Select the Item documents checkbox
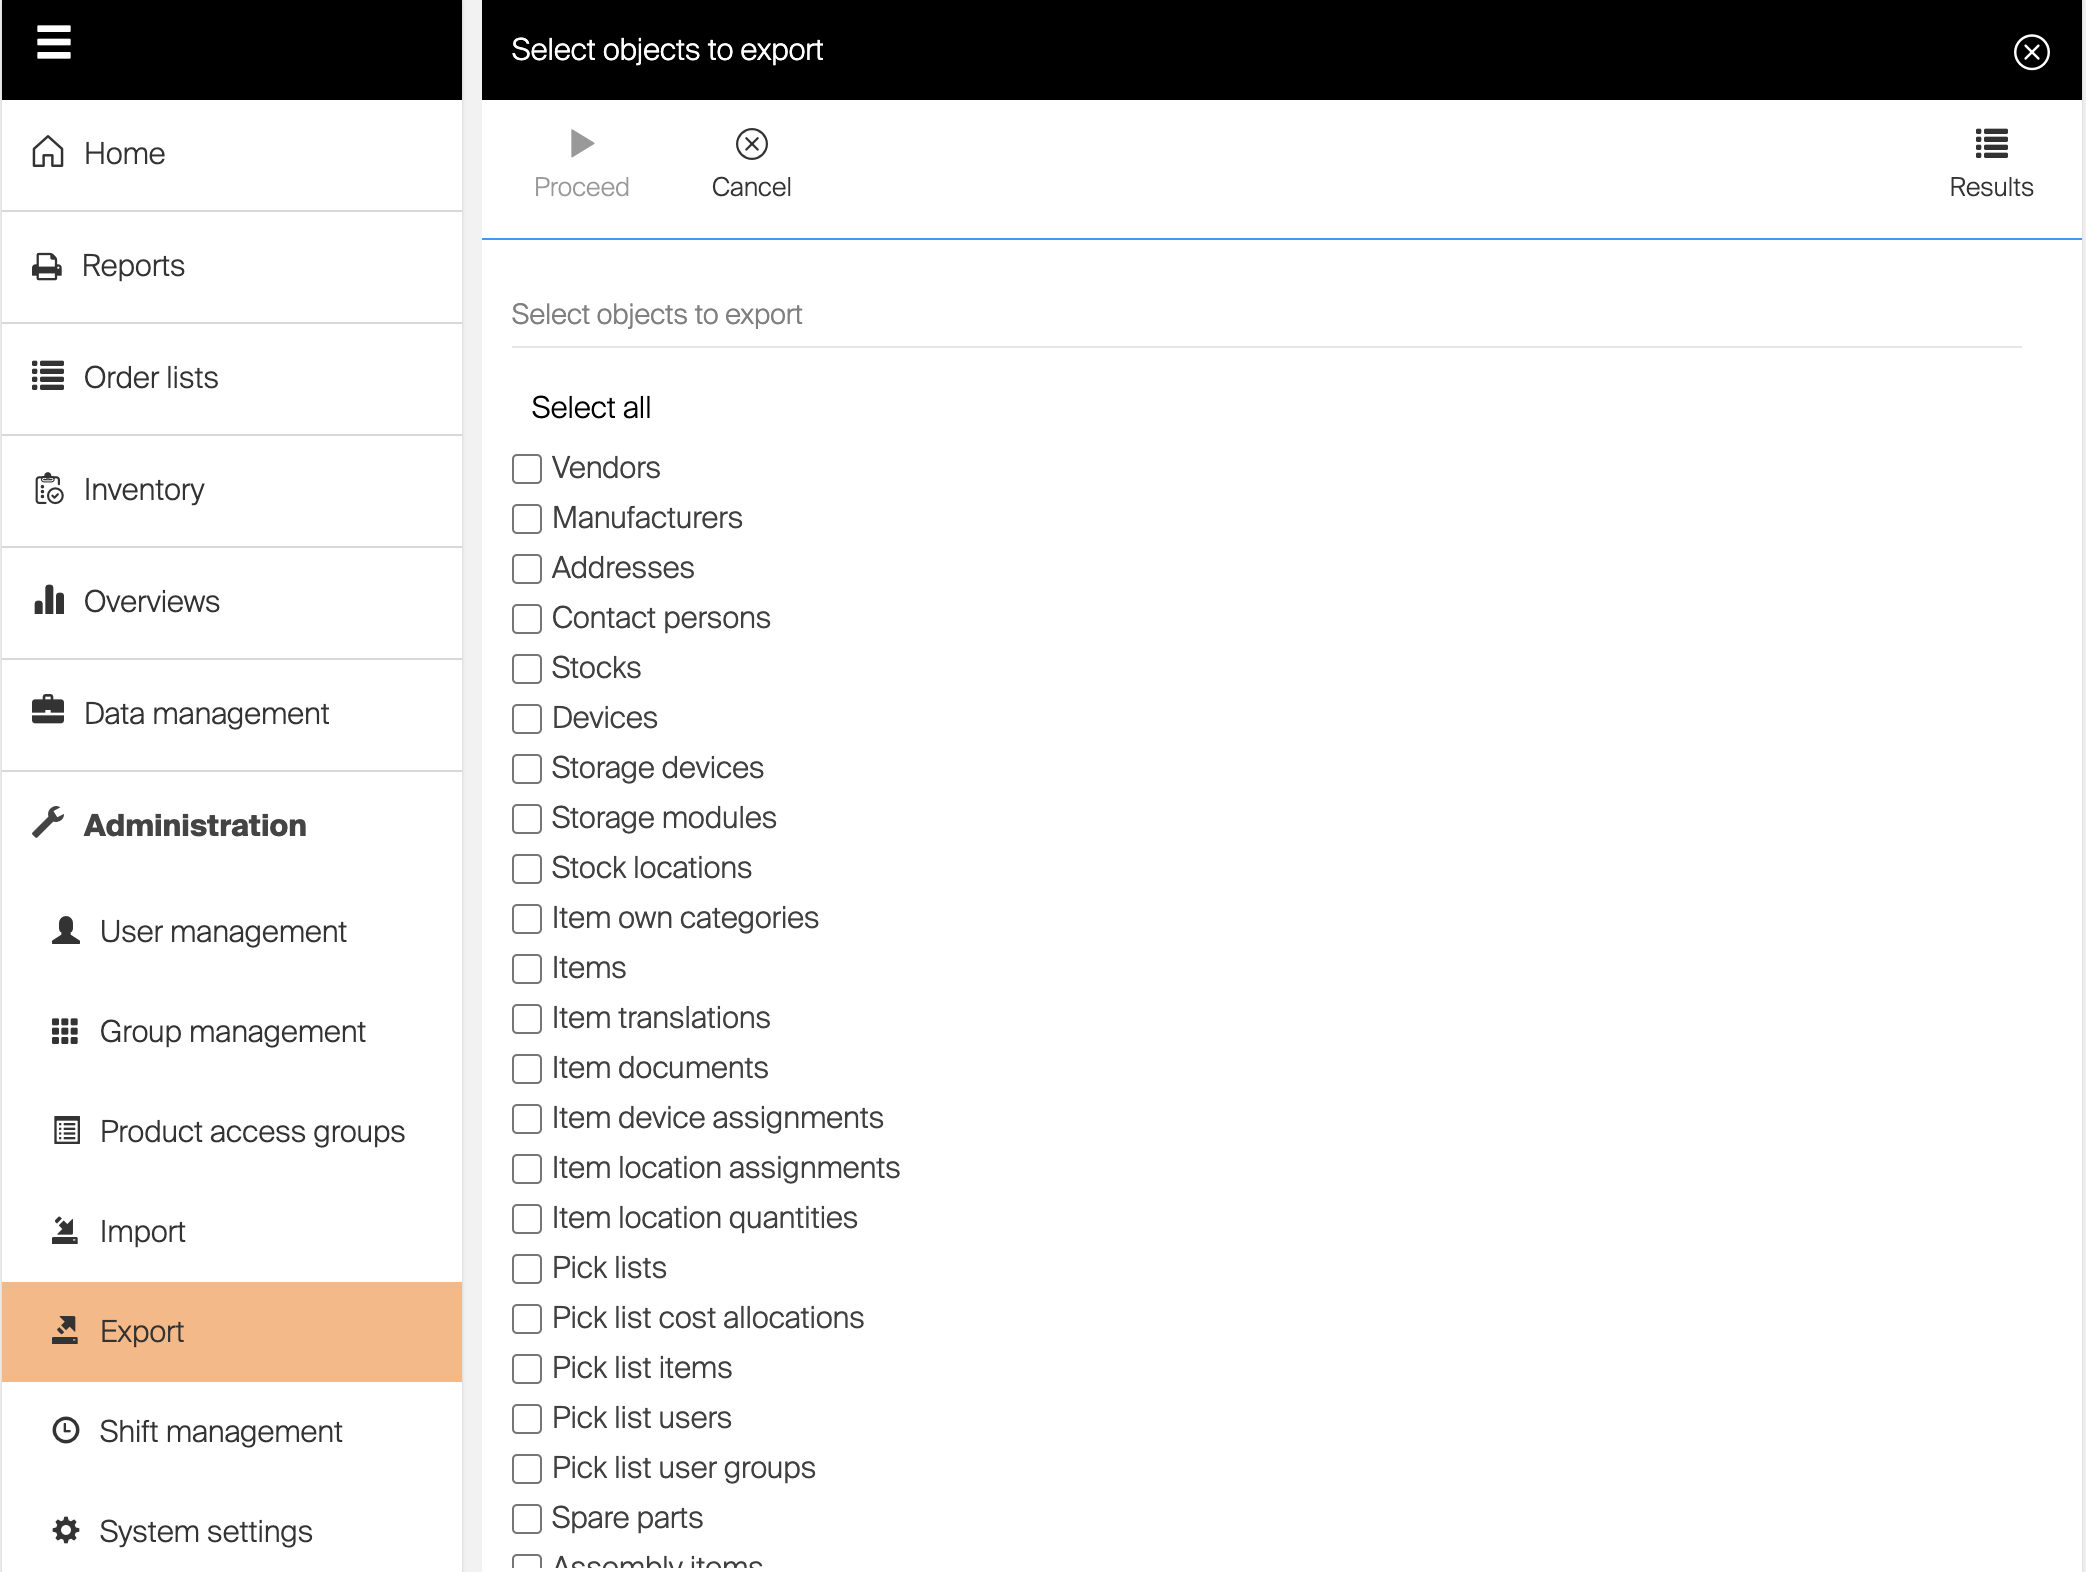 coord(527,1069)
